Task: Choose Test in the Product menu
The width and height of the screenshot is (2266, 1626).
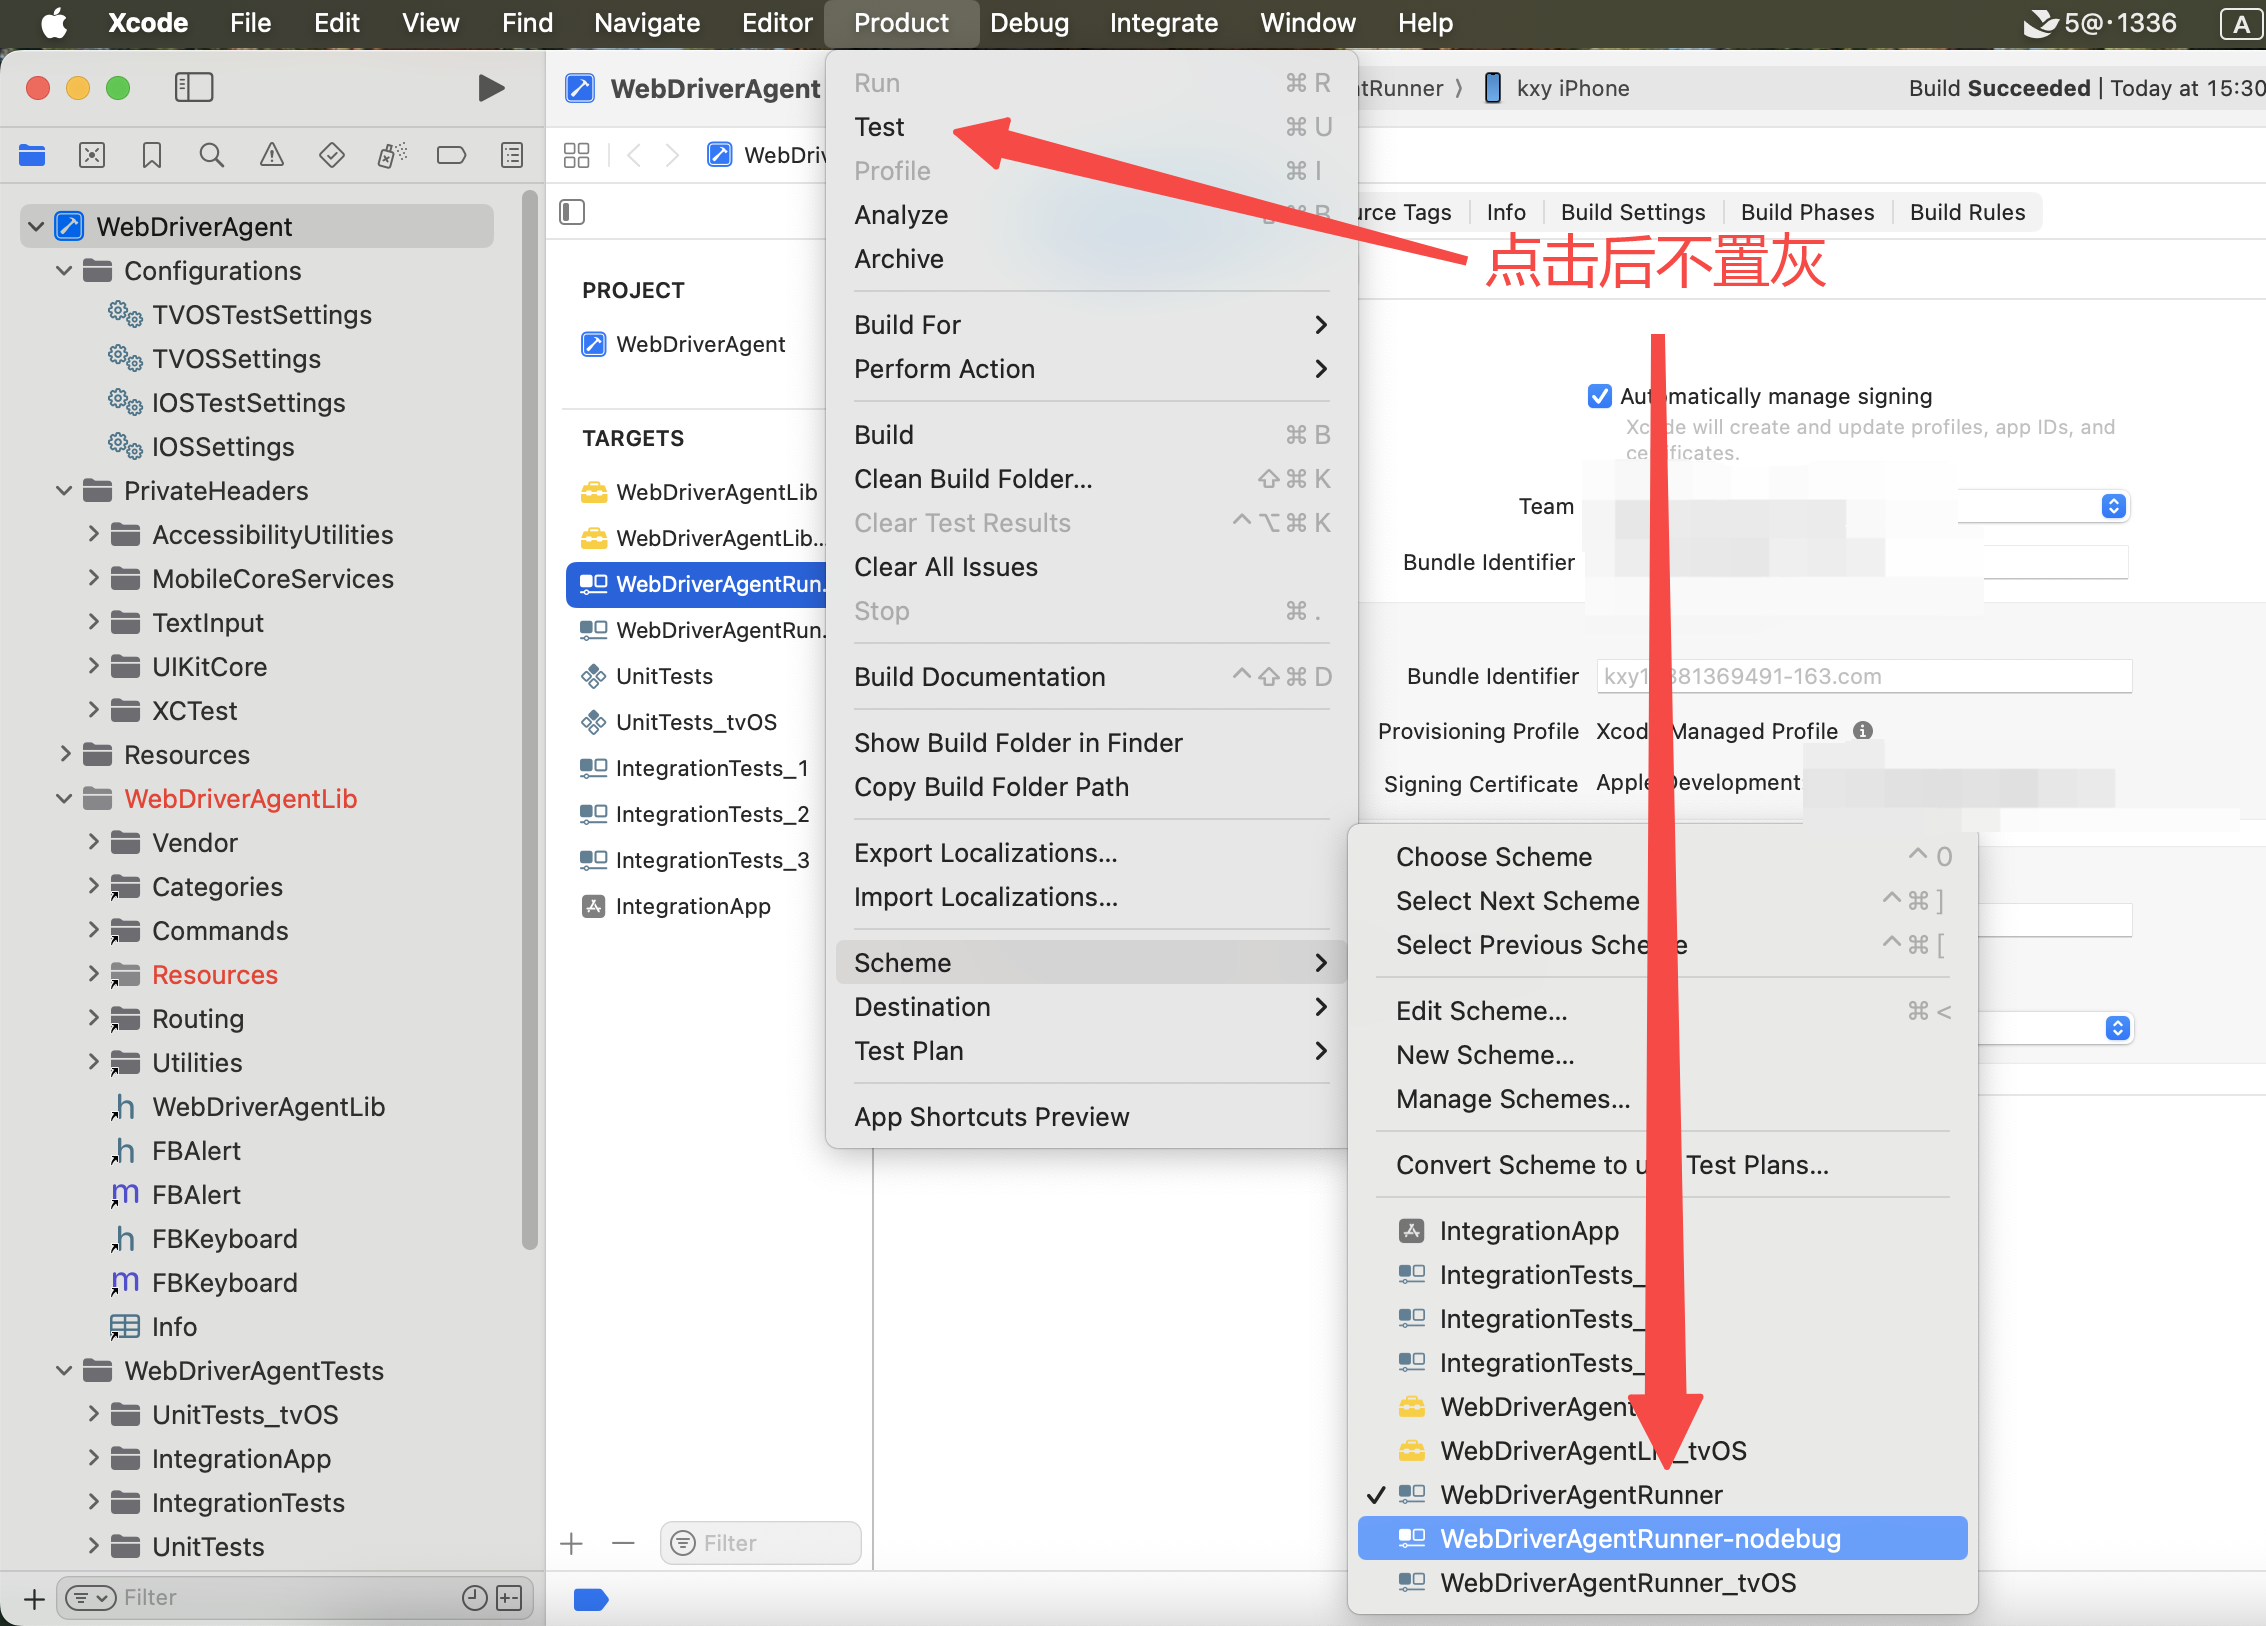Action: pyautogui.click(x=879, y=127)
